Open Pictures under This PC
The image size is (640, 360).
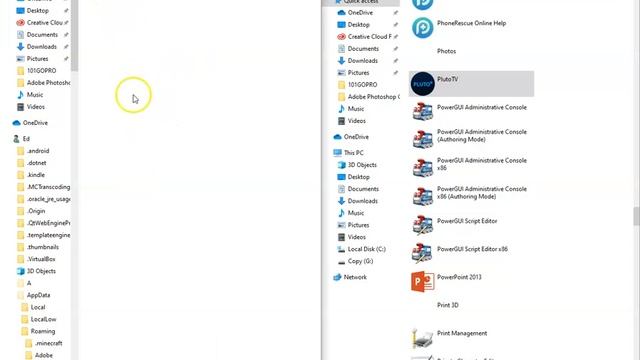point(358,225)
